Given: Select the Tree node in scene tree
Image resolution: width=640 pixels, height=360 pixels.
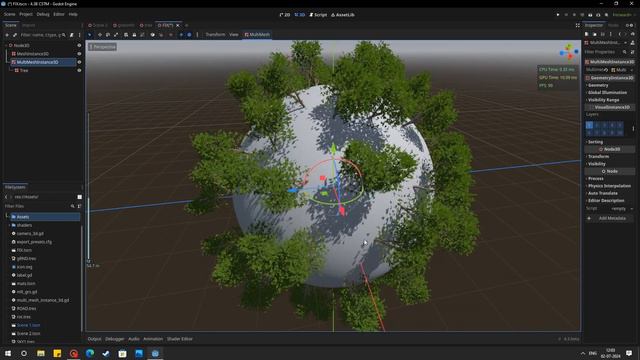Looking at the screenshot, I should click(x=24, y=70).
